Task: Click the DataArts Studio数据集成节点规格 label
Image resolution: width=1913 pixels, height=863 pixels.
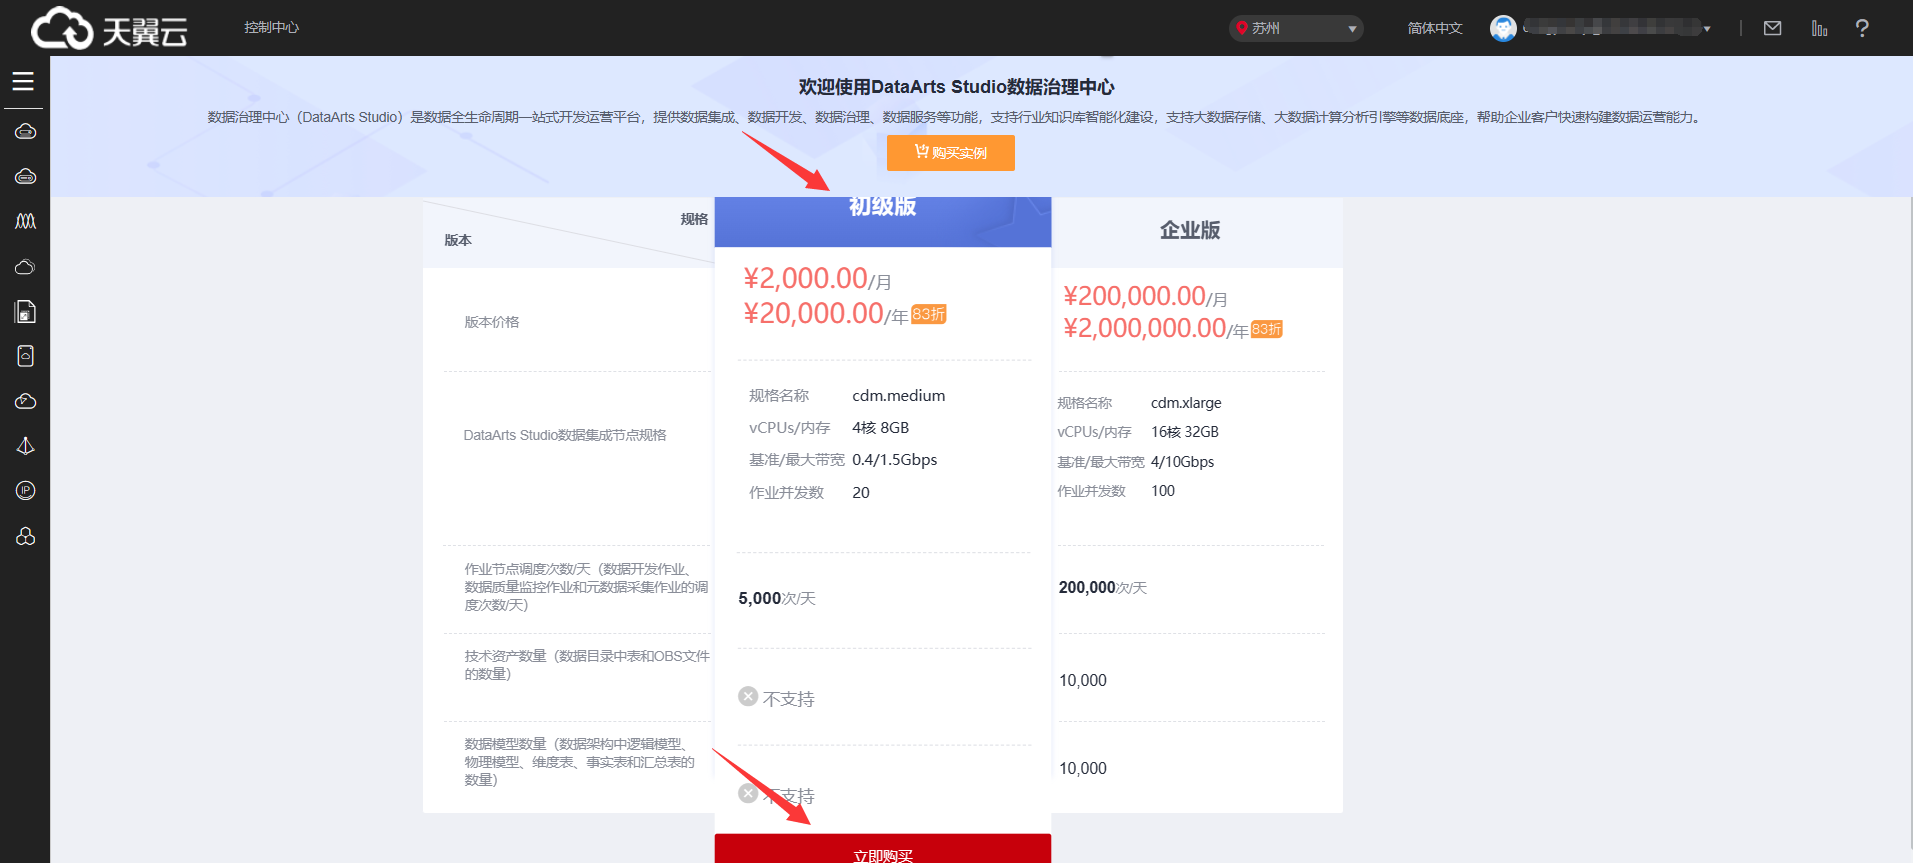Action: 565,435
